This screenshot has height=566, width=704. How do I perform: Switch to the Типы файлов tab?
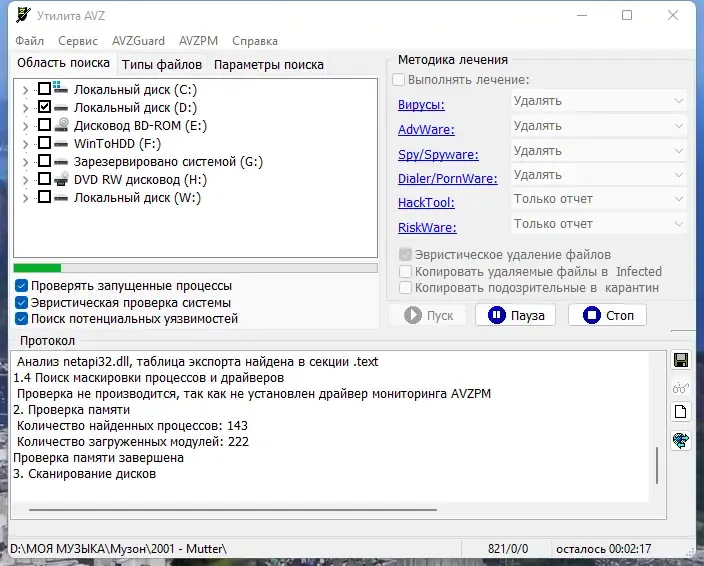tap(162, 65)
